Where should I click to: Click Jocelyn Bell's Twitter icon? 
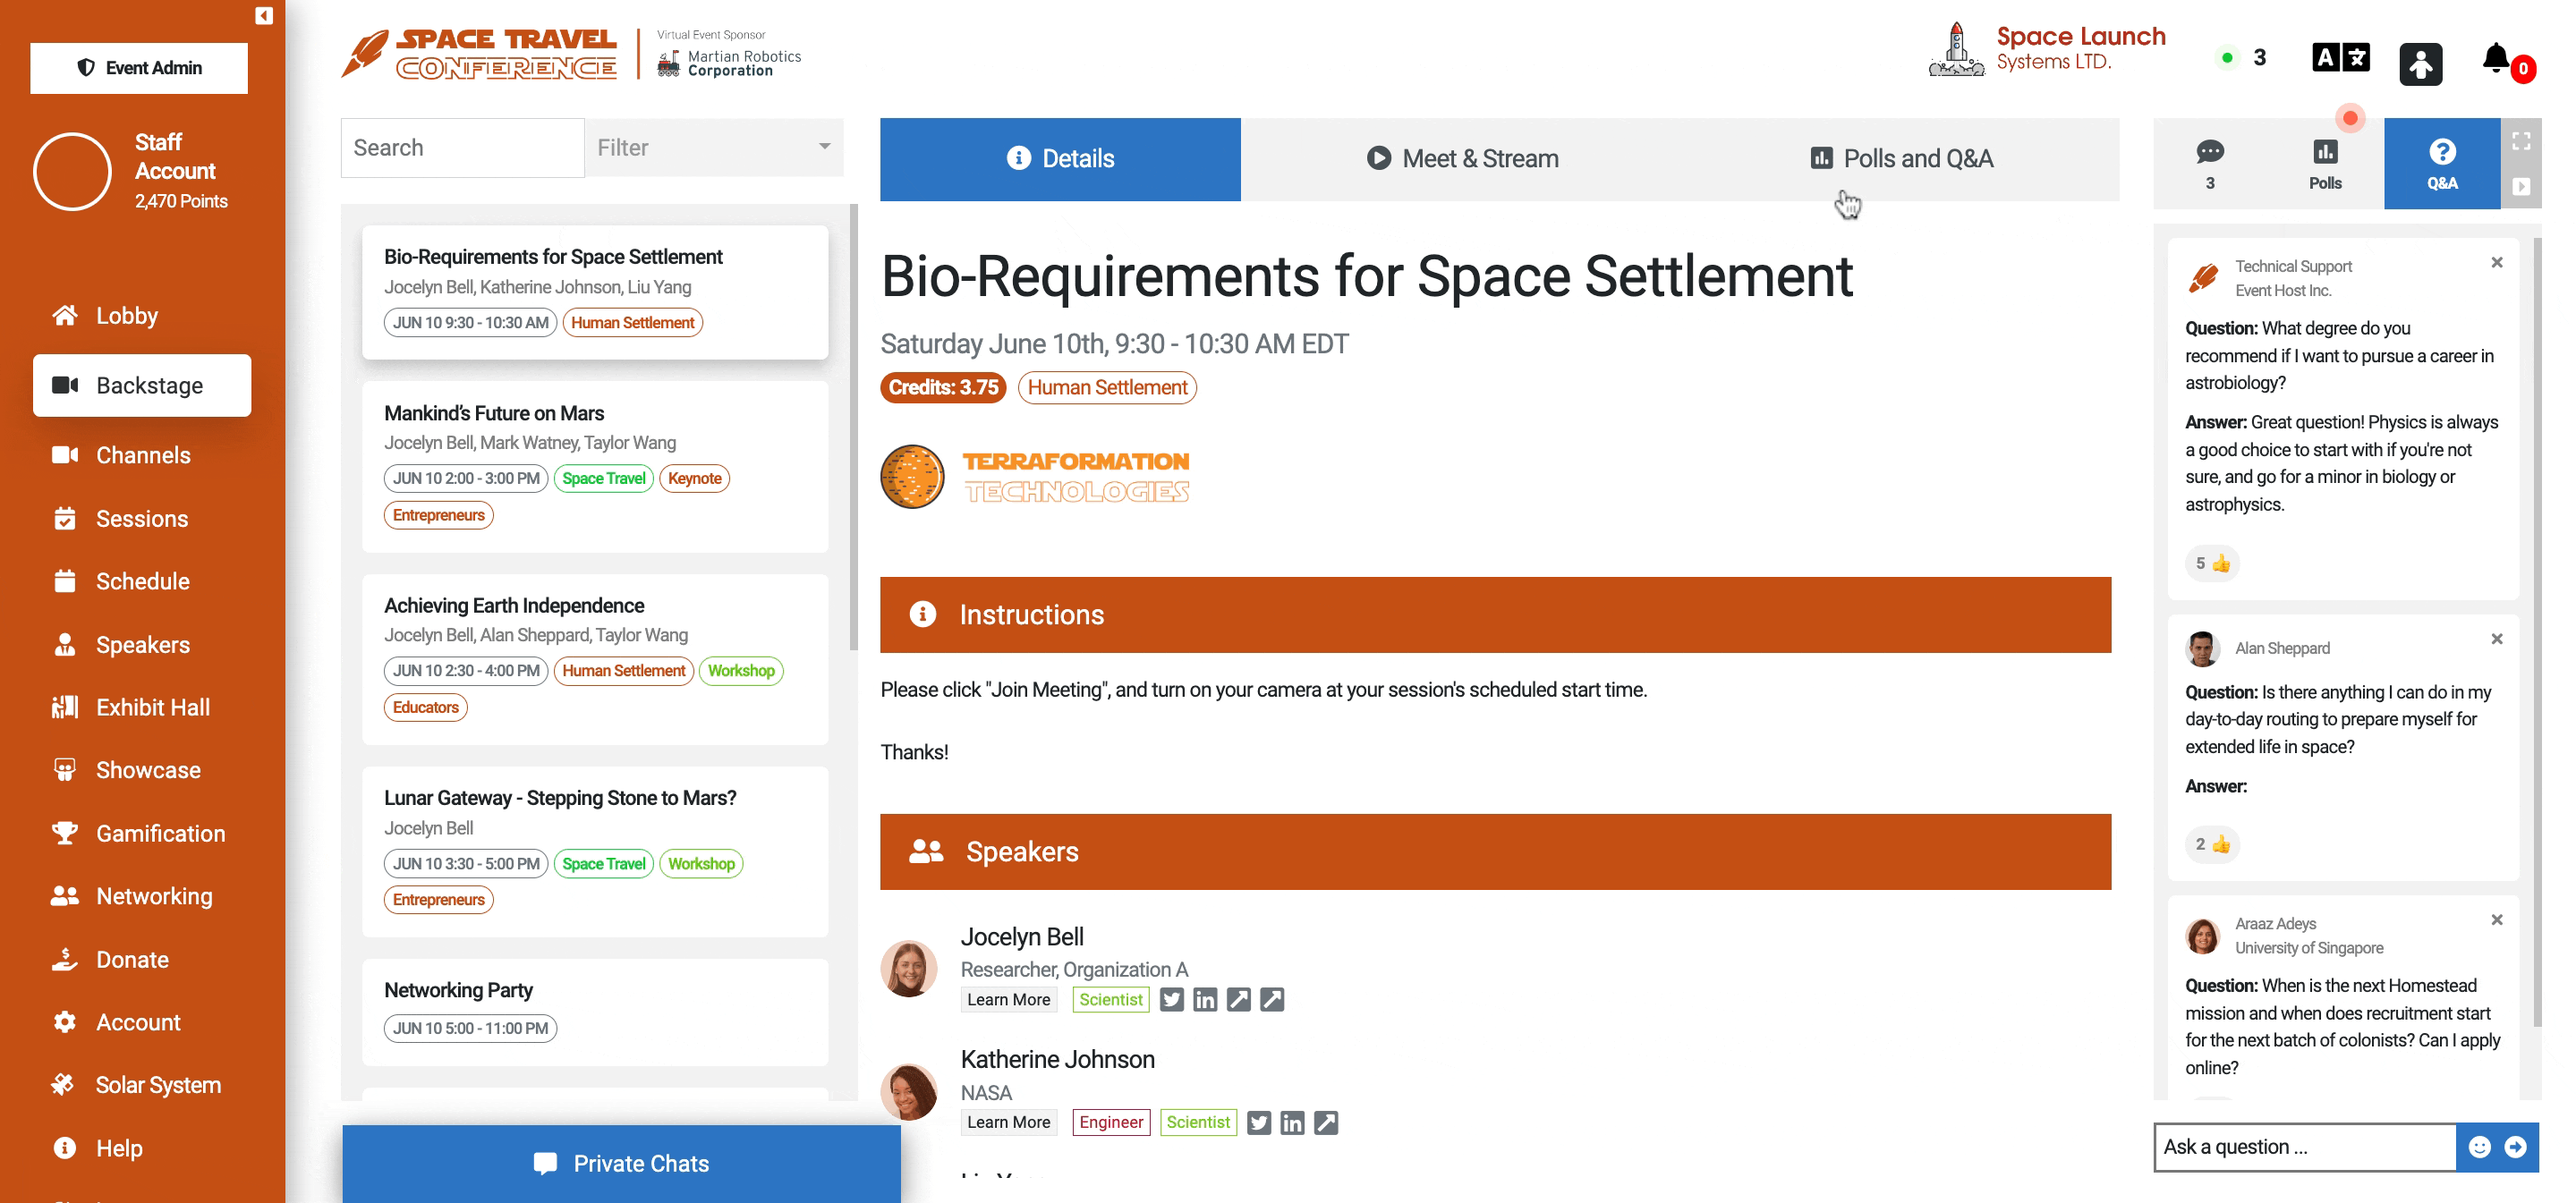[1171, 999]
